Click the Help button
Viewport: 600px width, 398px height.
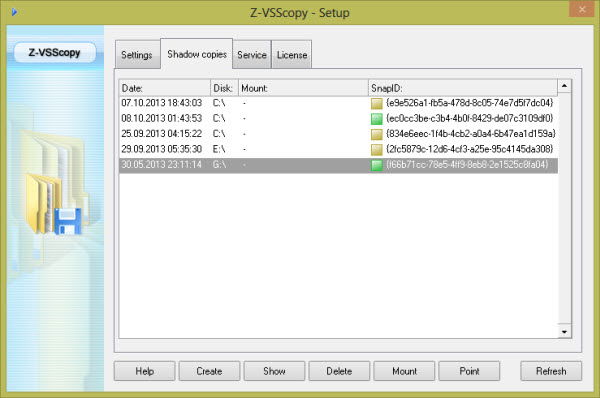pos(145,371)
